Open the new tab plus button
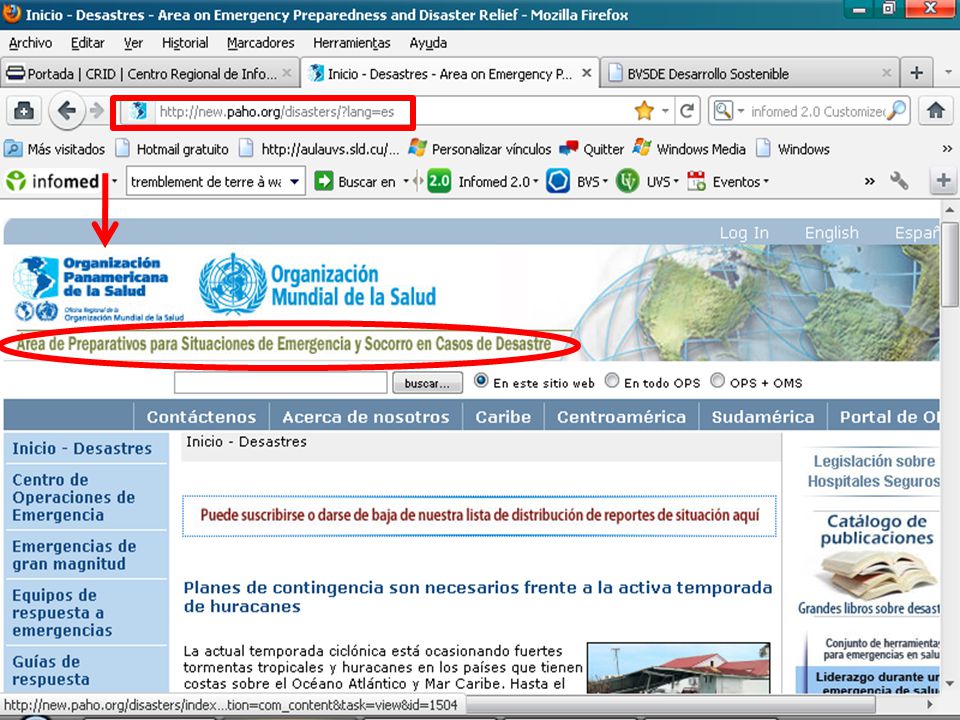The width and height of the screenshot is (960, 720). tap(917, 73)
